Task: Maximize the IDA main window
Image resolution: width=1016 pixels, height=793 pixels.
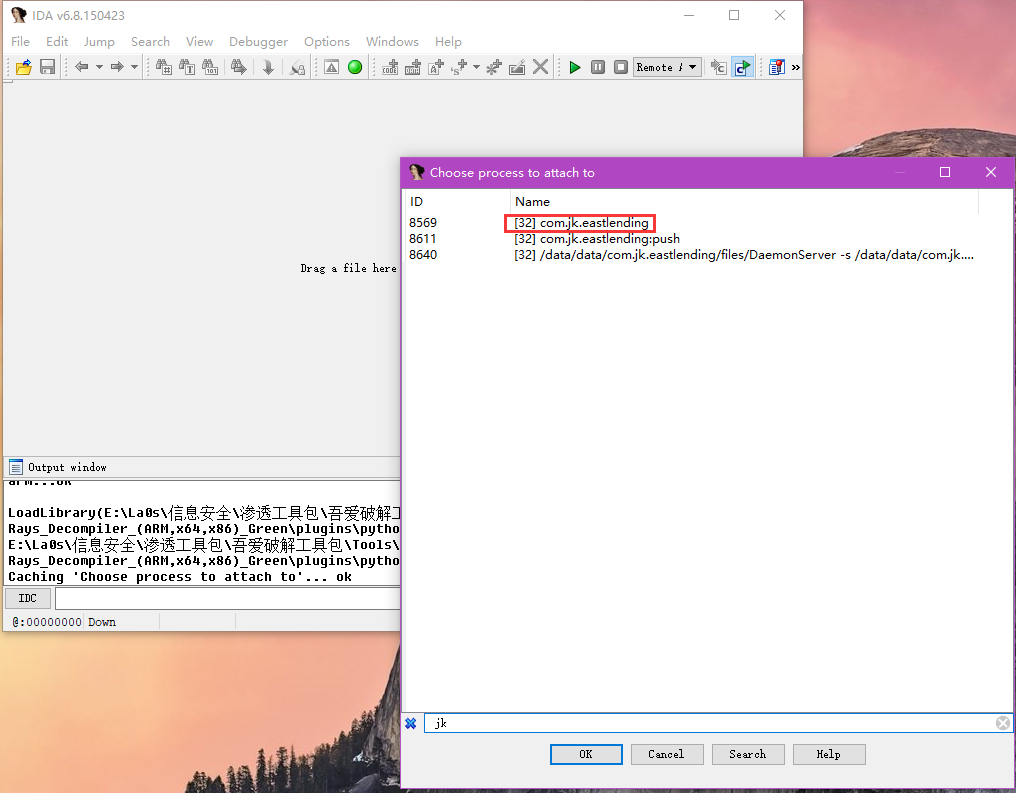Action: pos(734,15)
